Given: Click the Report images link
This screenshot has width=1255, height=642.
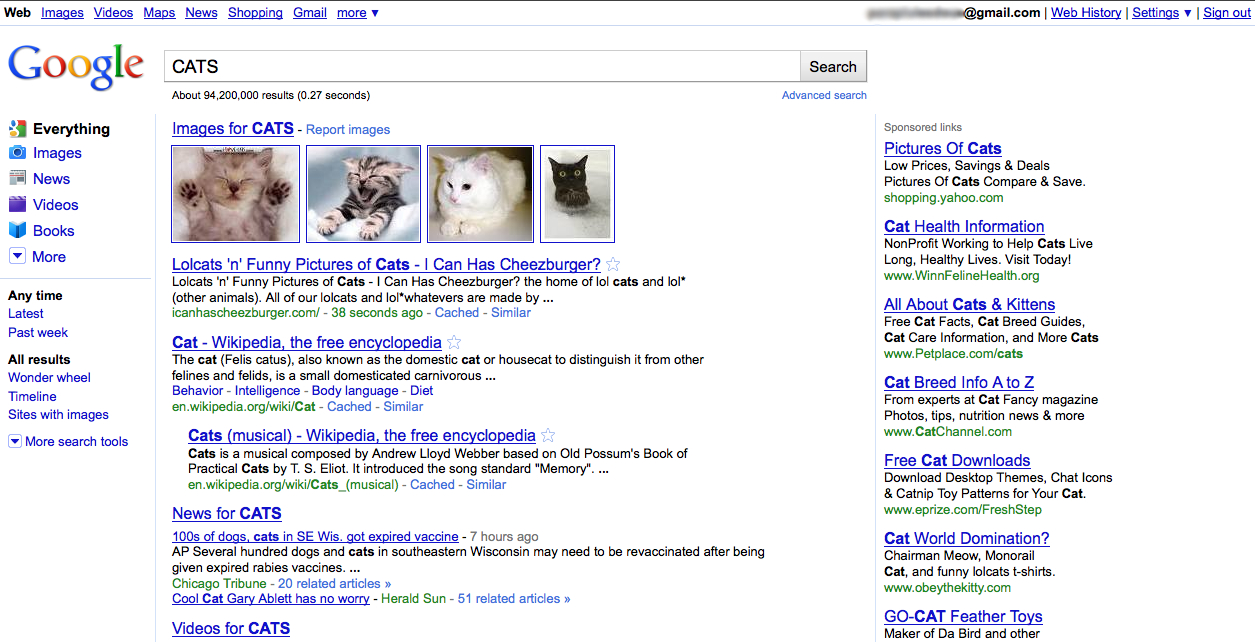Looking at the screenshot, I should [348, 129].
